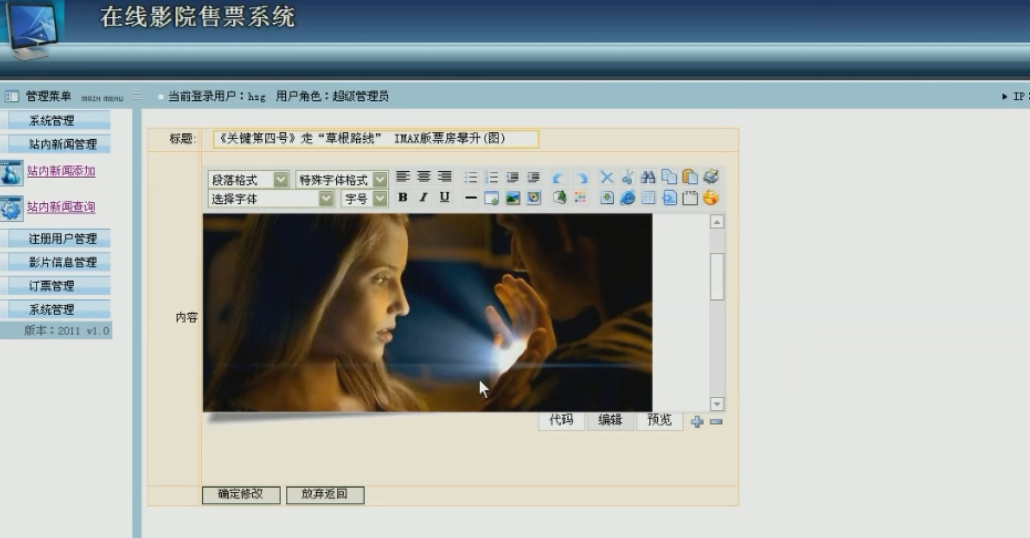Image resolution: width=1030 pixels, height=538 pixels.
Task: Open 站内新闻添加 link
Action: (61, 171)
